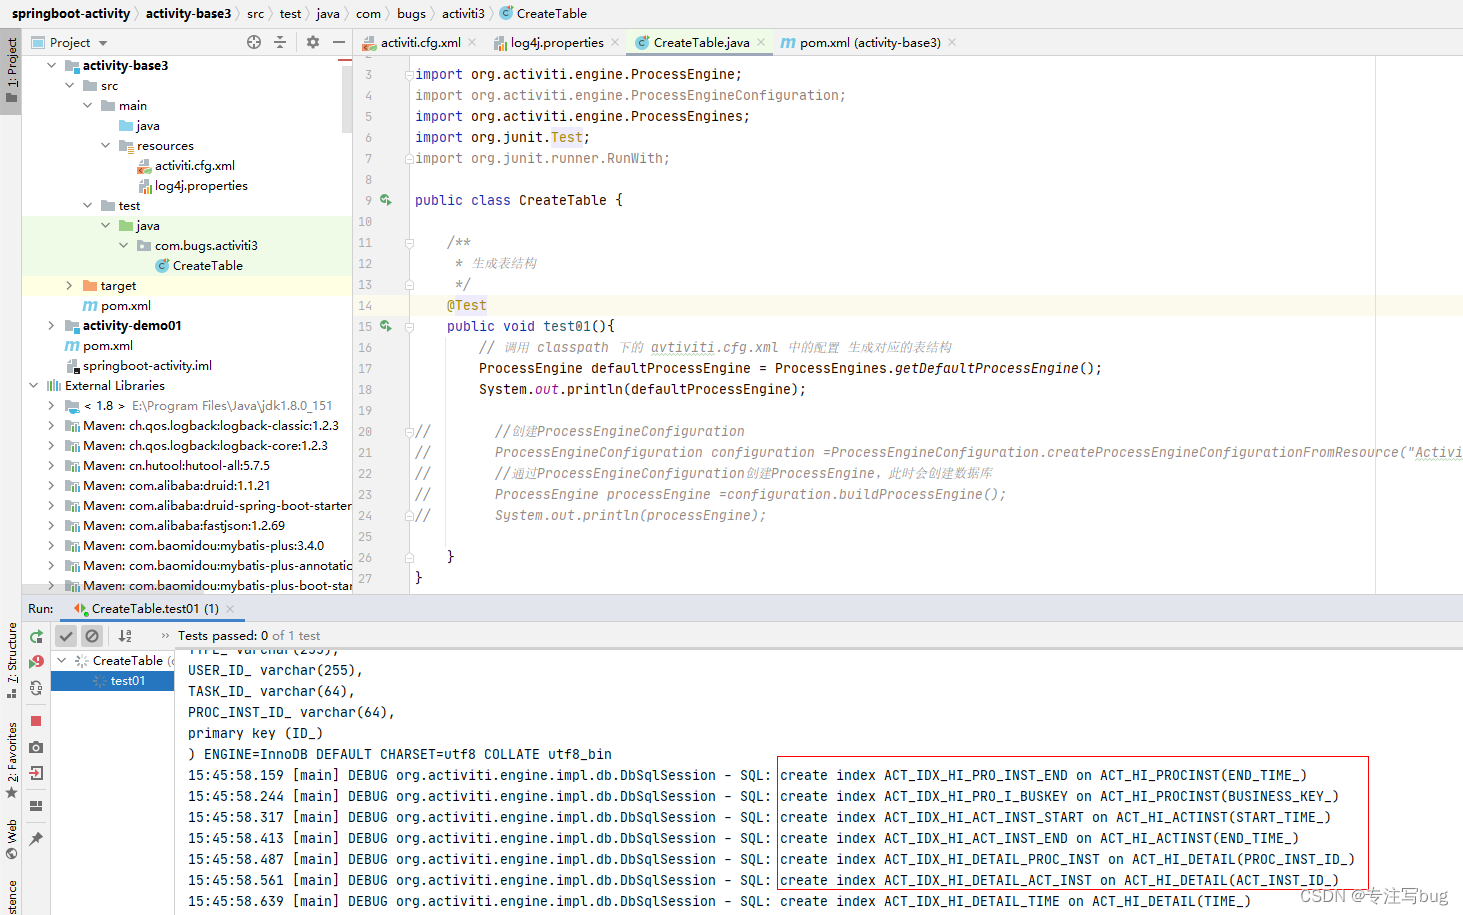Screen dimensions: 1463x915
Task: Select the CreateTable.java editor tab
Action: tap(701, 42)
